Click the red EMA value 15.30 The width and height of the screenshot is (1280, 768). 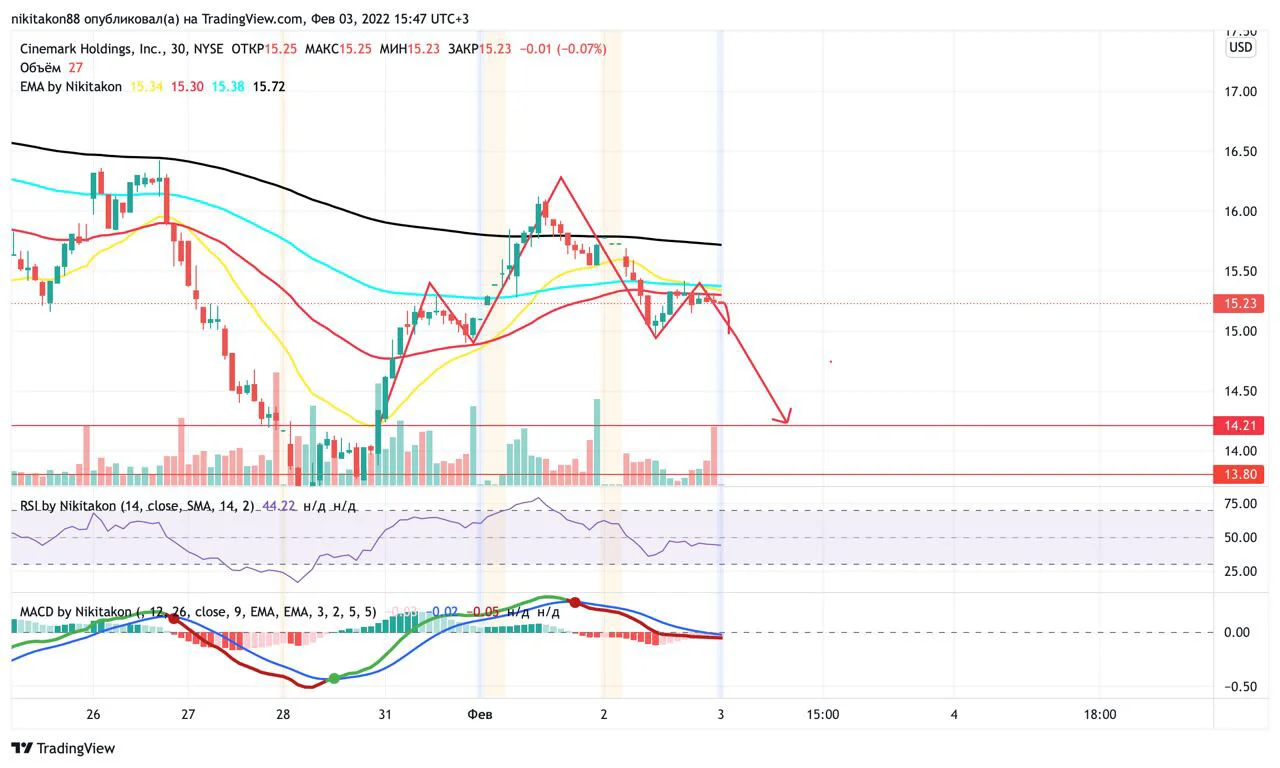pos(187,87)
